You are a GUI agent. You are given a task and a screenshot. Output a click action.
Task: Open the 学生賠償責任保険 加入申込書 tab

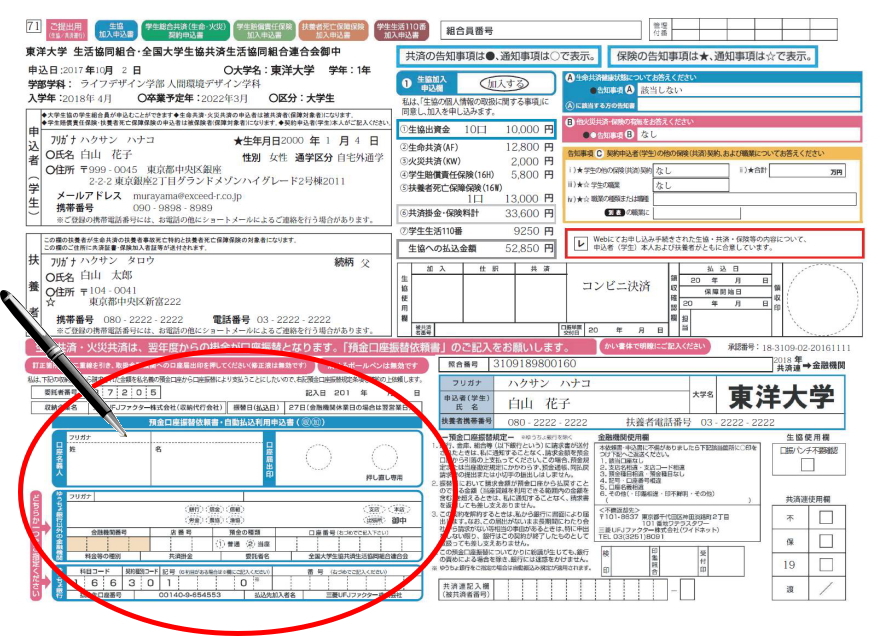[x=264, y=30]
